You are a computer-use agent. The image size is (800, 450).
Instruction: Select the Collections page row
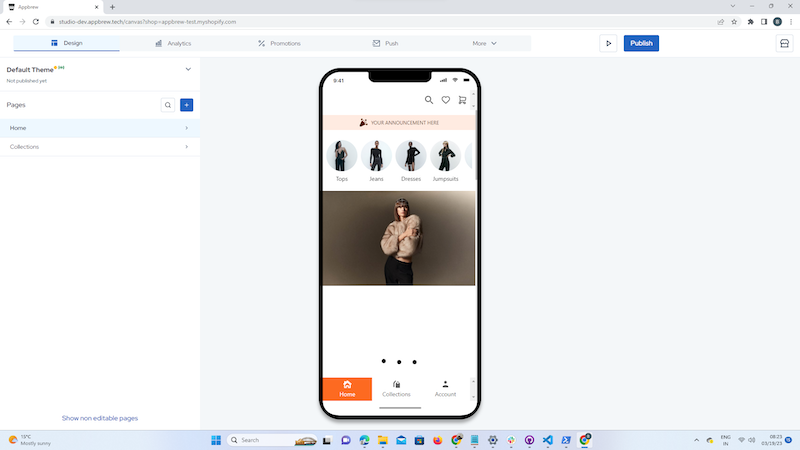[x=99, y=147]
